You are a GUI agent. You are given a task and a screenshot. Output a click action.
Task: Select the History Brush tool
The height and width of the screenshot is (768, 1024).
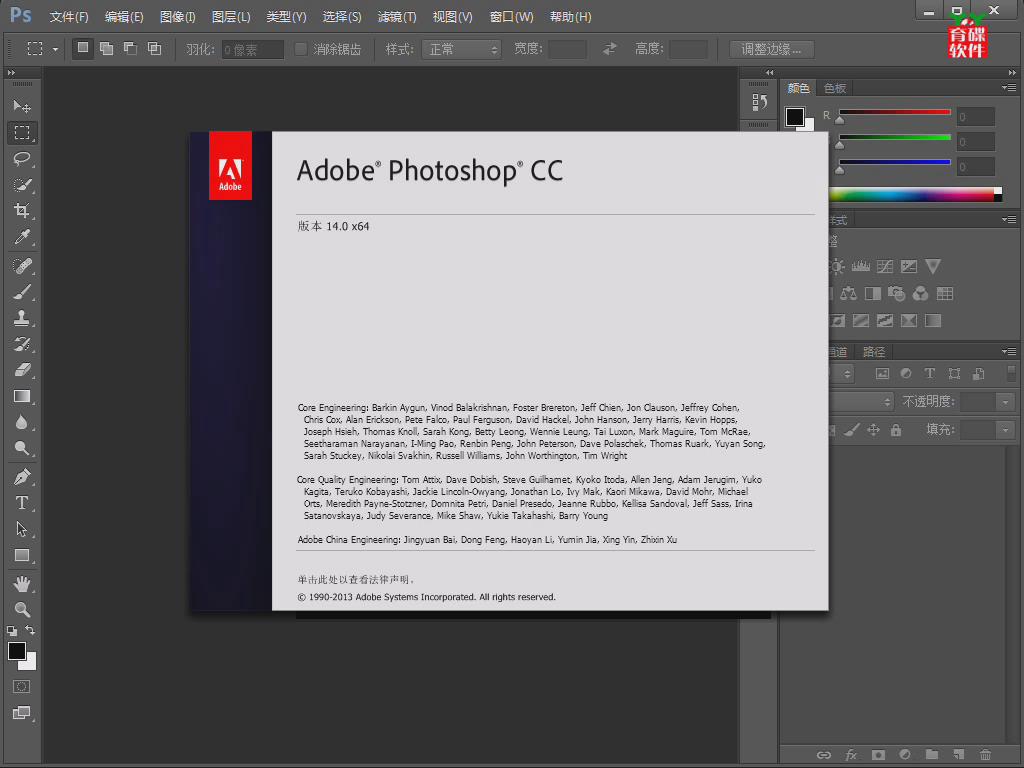coord(22,344)
